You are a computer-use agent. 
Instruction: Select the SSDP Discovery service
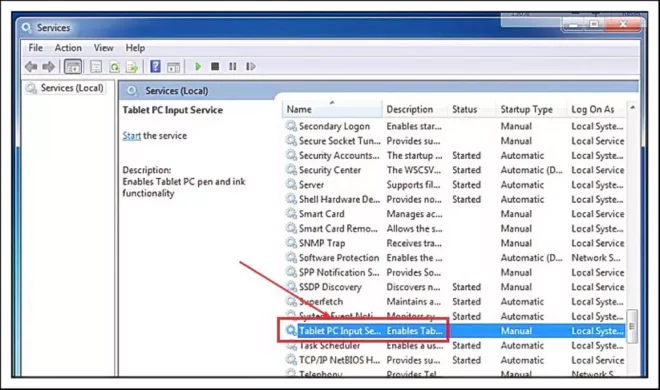455,287
